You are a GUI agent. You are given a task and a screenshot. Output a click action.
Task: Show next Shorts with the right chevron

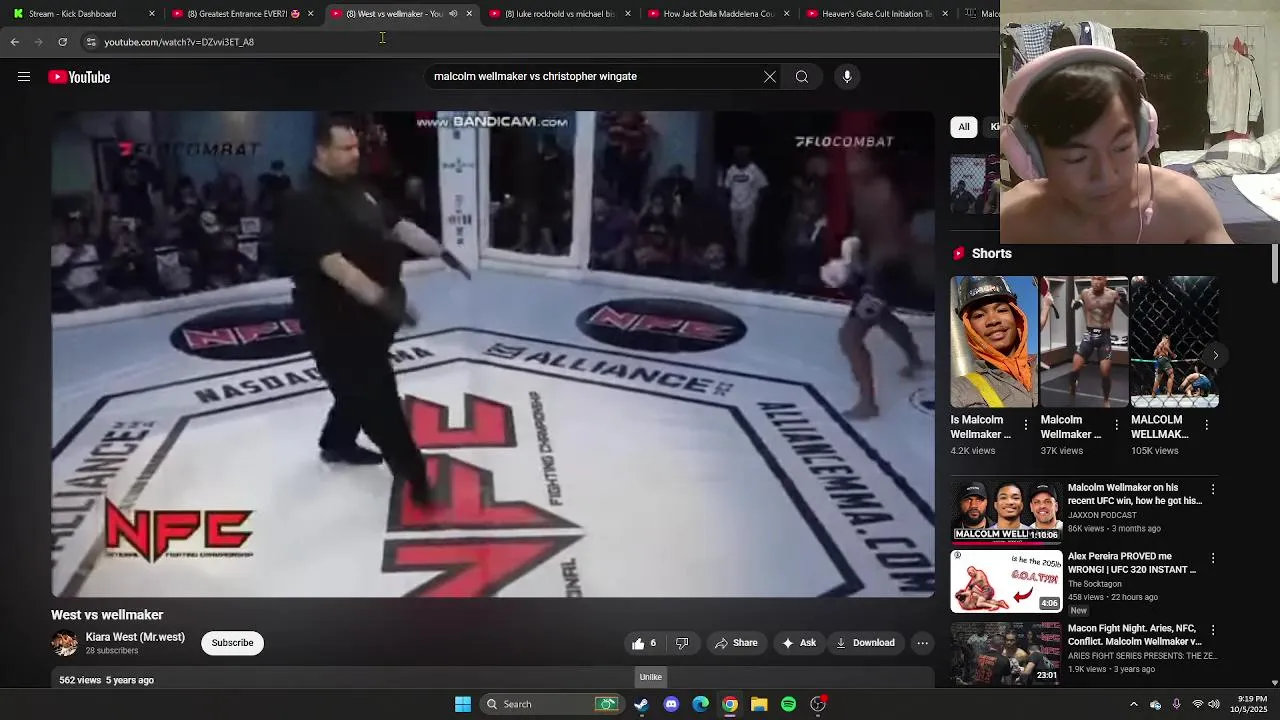click(x=1215, y=355)
